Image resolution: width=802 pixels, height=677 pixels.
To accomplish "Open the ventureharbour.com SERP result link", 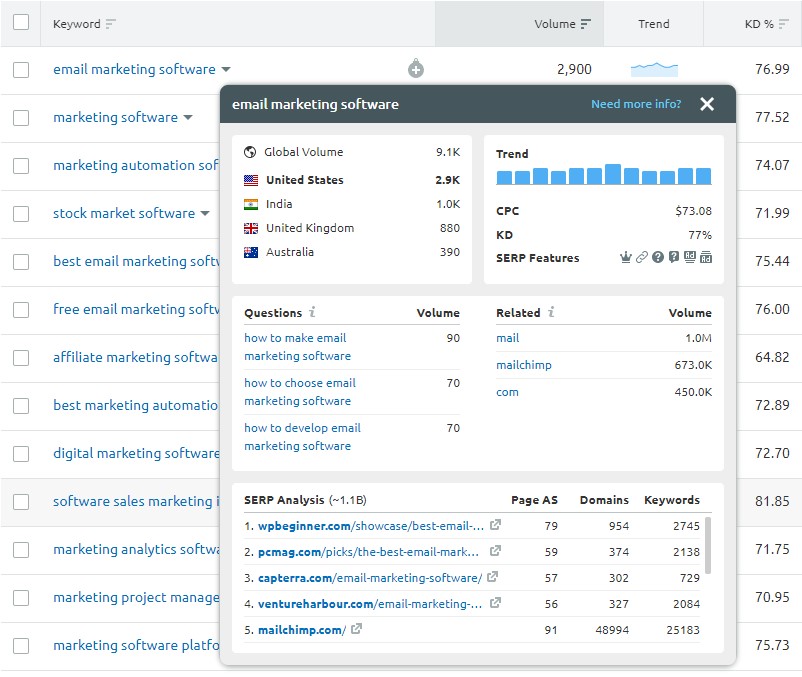I will tap(370, 604).
